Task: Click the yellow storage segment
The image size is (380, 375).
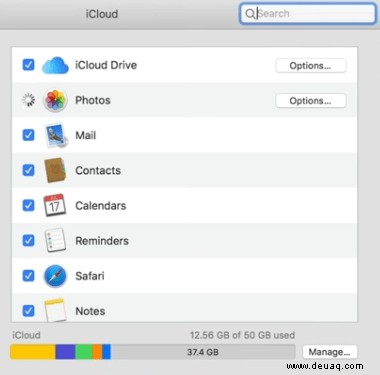Action: 33,352
